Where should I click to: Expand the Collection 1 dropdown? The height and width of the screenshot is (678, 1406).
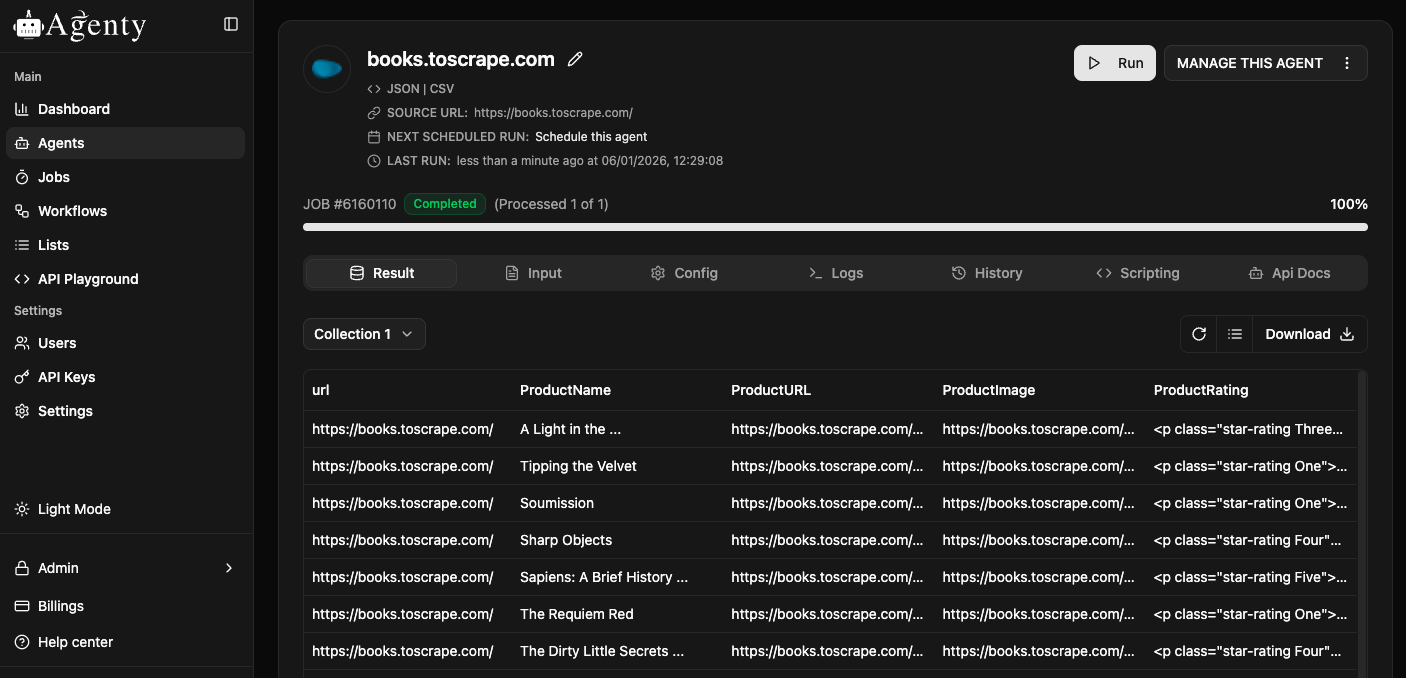click(x=364, y=334)
